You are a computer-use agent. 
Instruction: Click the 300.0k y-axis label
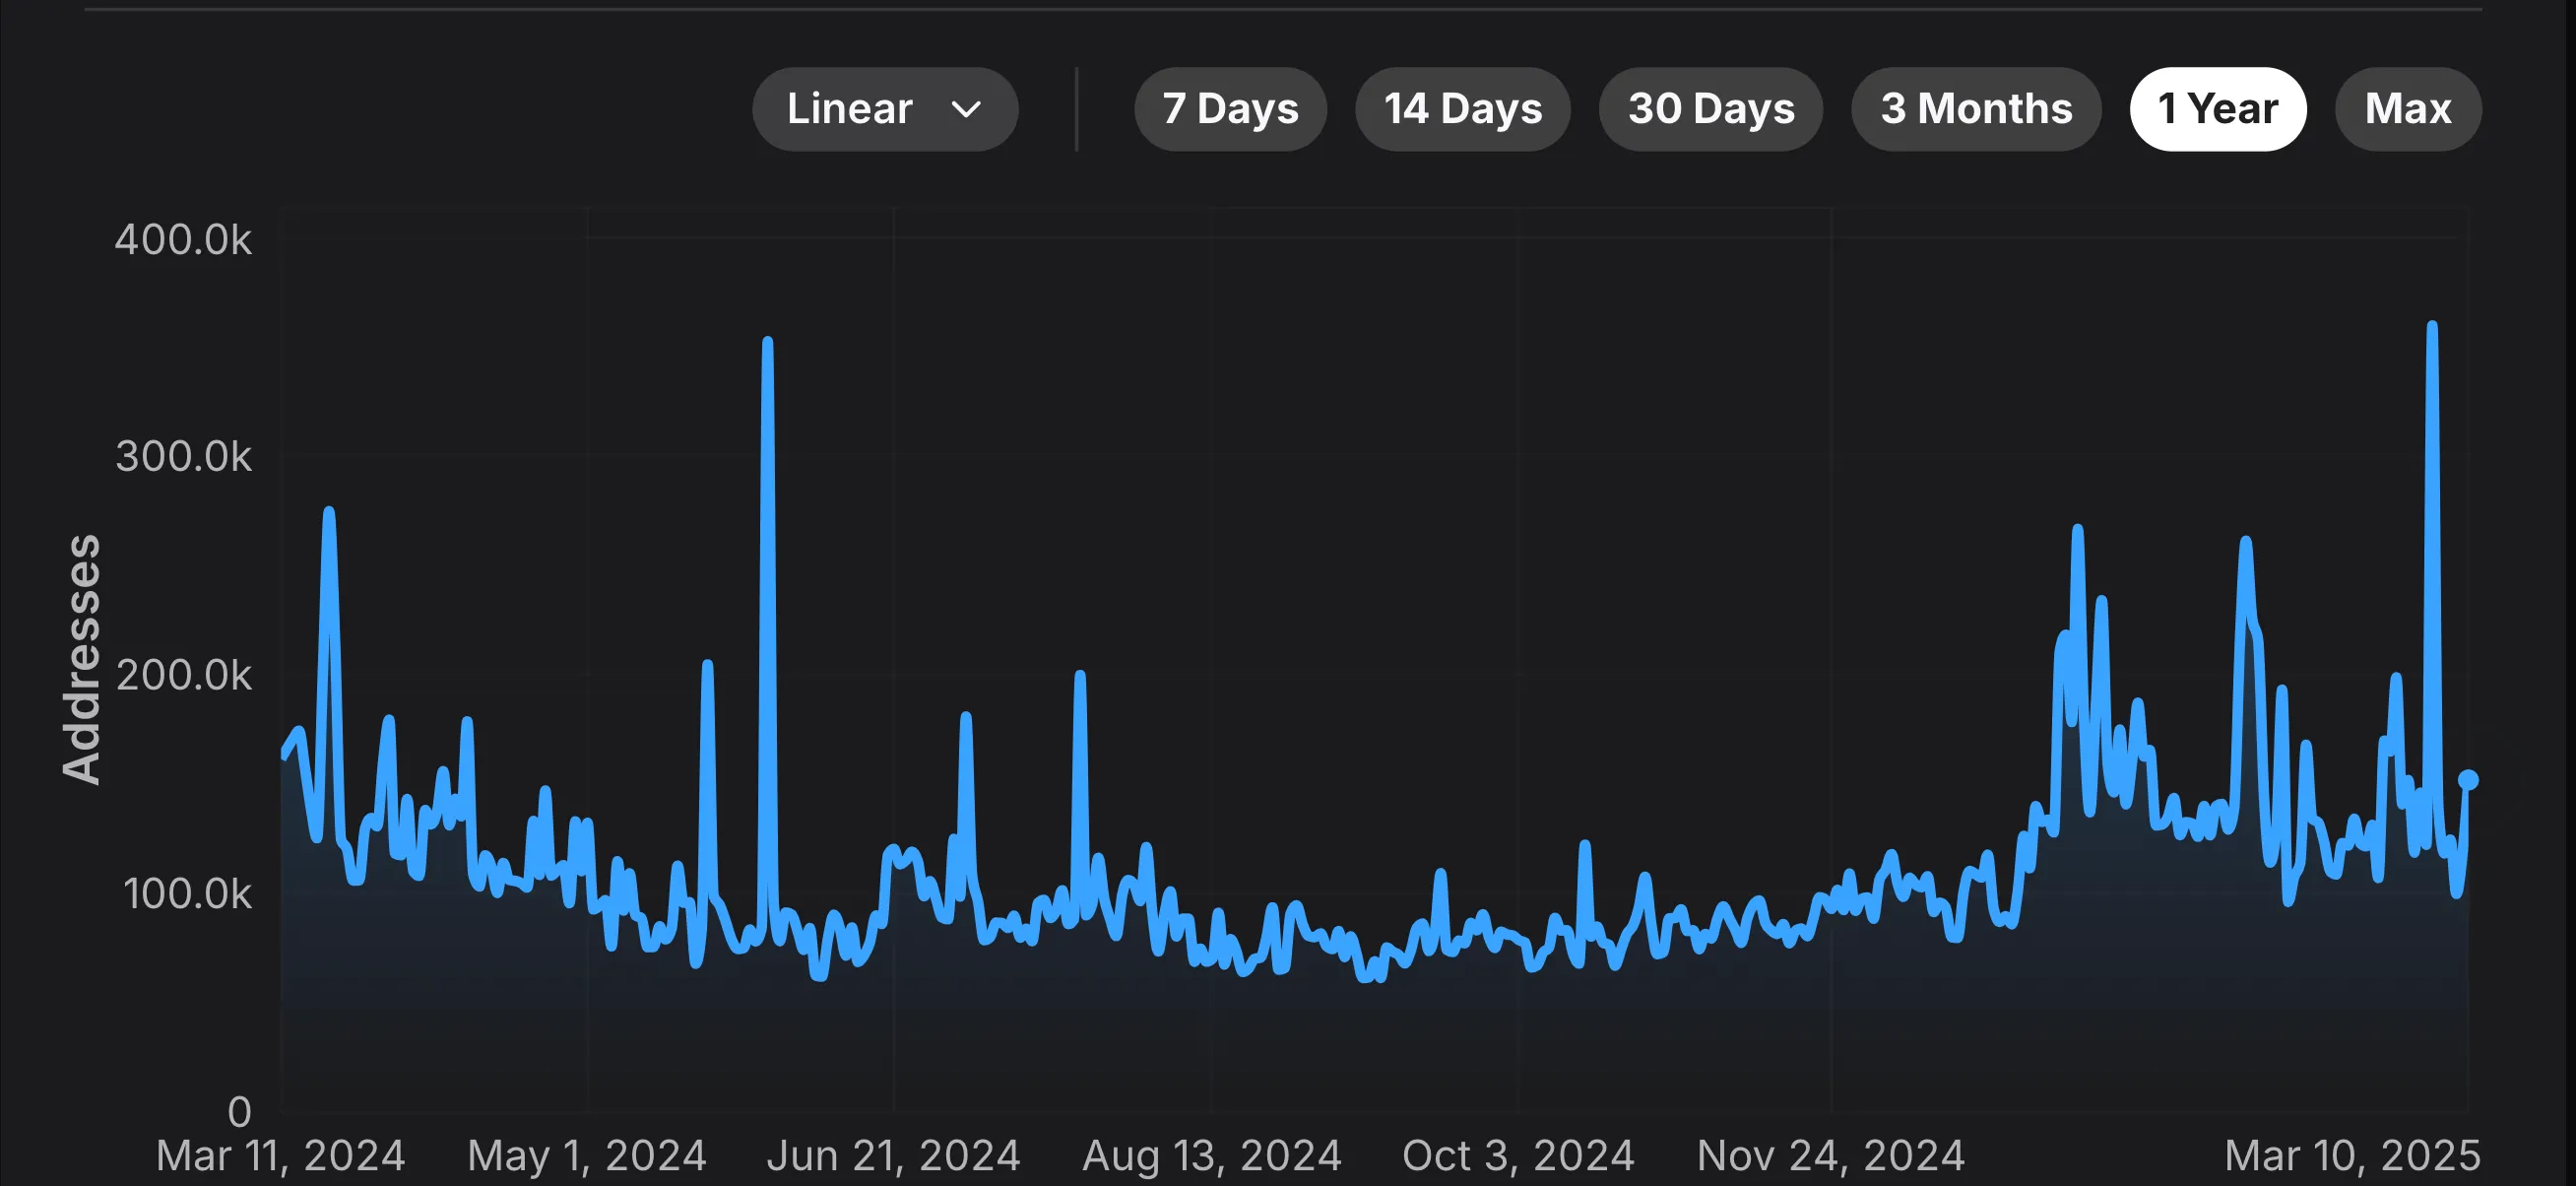tap(183, 457)
